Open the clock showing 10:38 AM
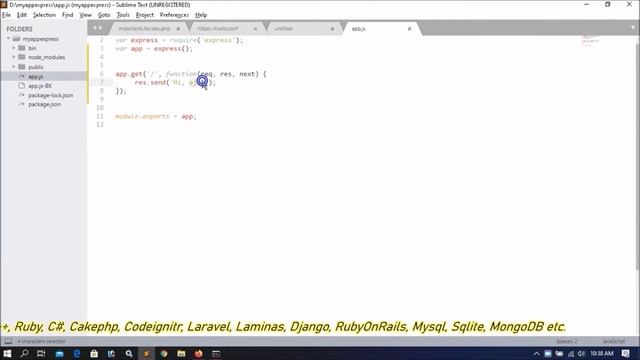Image resolution: width=640 pixels, height=360 pixels. [x=602, y=353]
